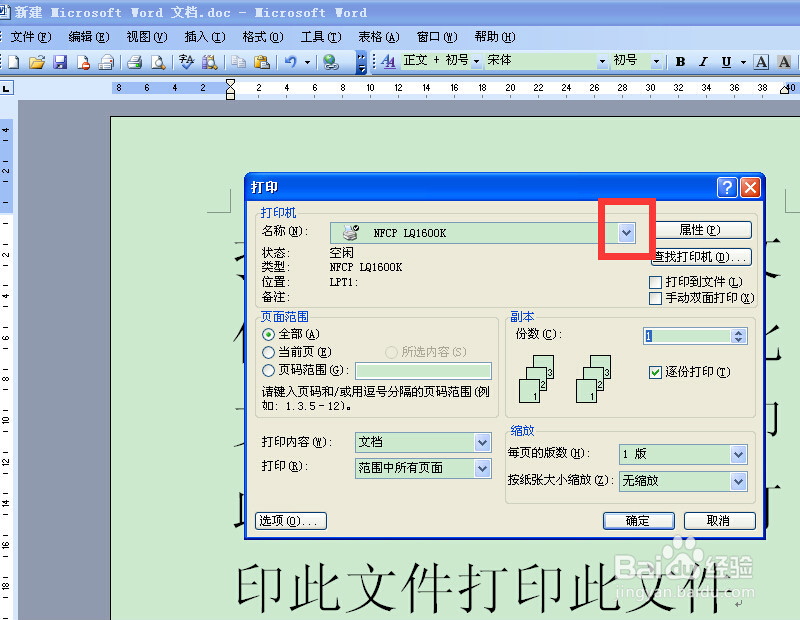Image resolution: width=800 pixels, height=620 pixels.
Task: Click the 选项 options button
Action: tap(291, 521)
